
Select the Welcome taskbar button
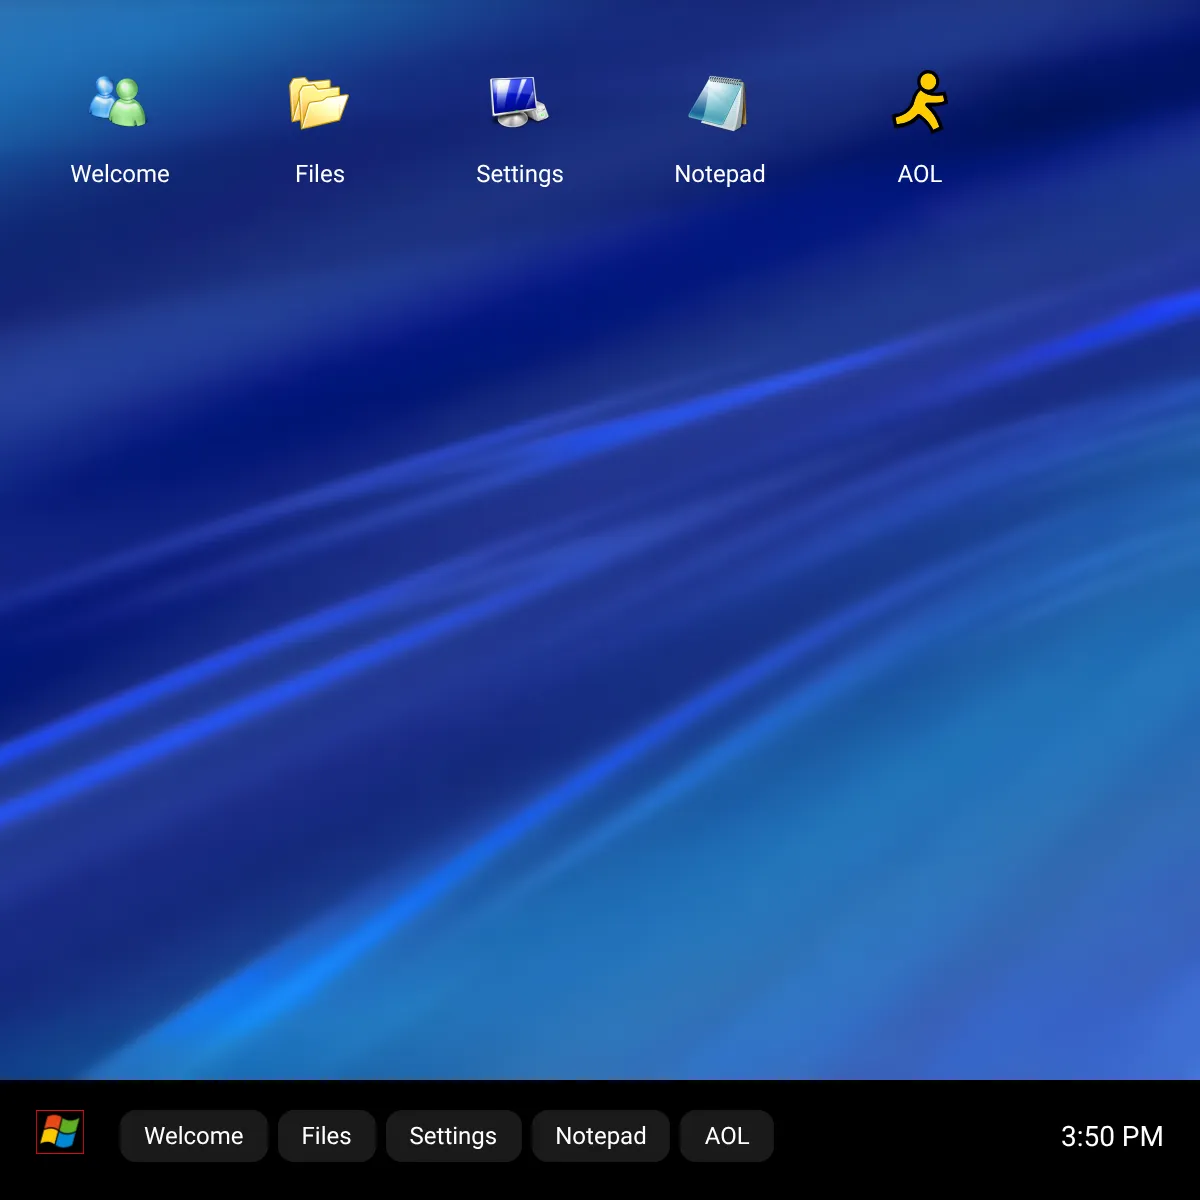pos(194,1136)
